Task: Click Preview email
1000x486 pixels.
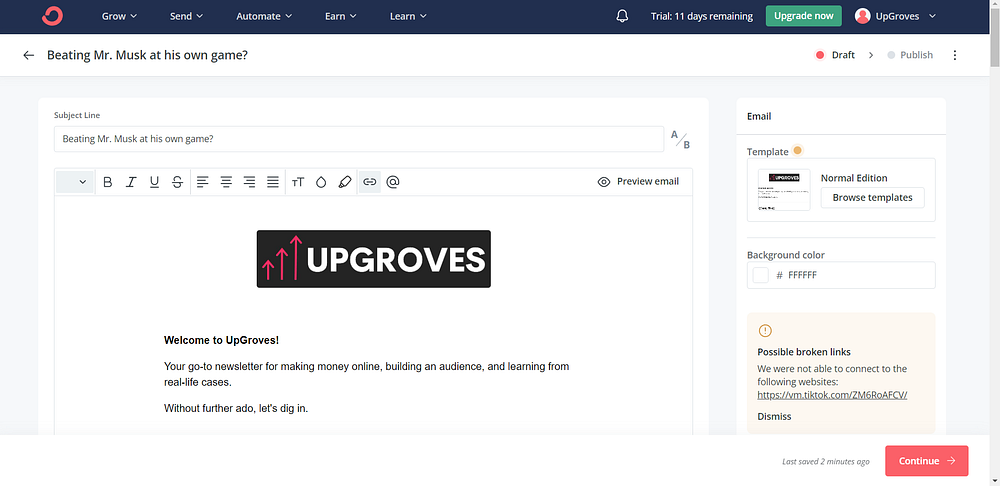Action: coord(638,182)
